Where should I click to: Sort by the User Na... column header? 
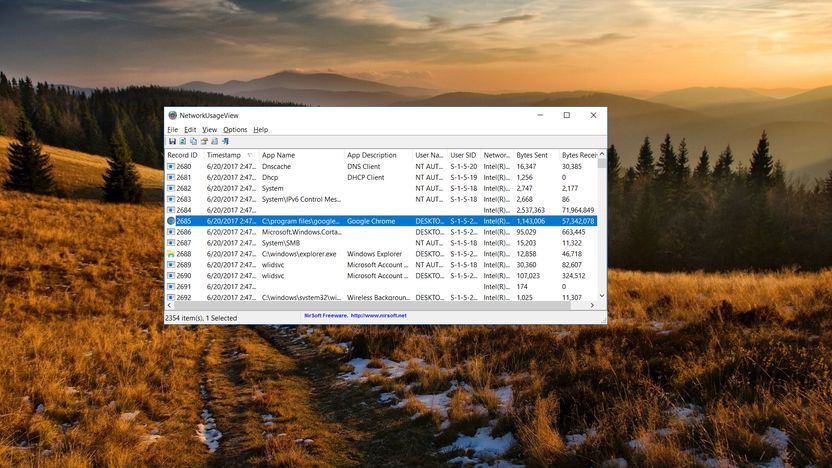[x=429, y=155]
